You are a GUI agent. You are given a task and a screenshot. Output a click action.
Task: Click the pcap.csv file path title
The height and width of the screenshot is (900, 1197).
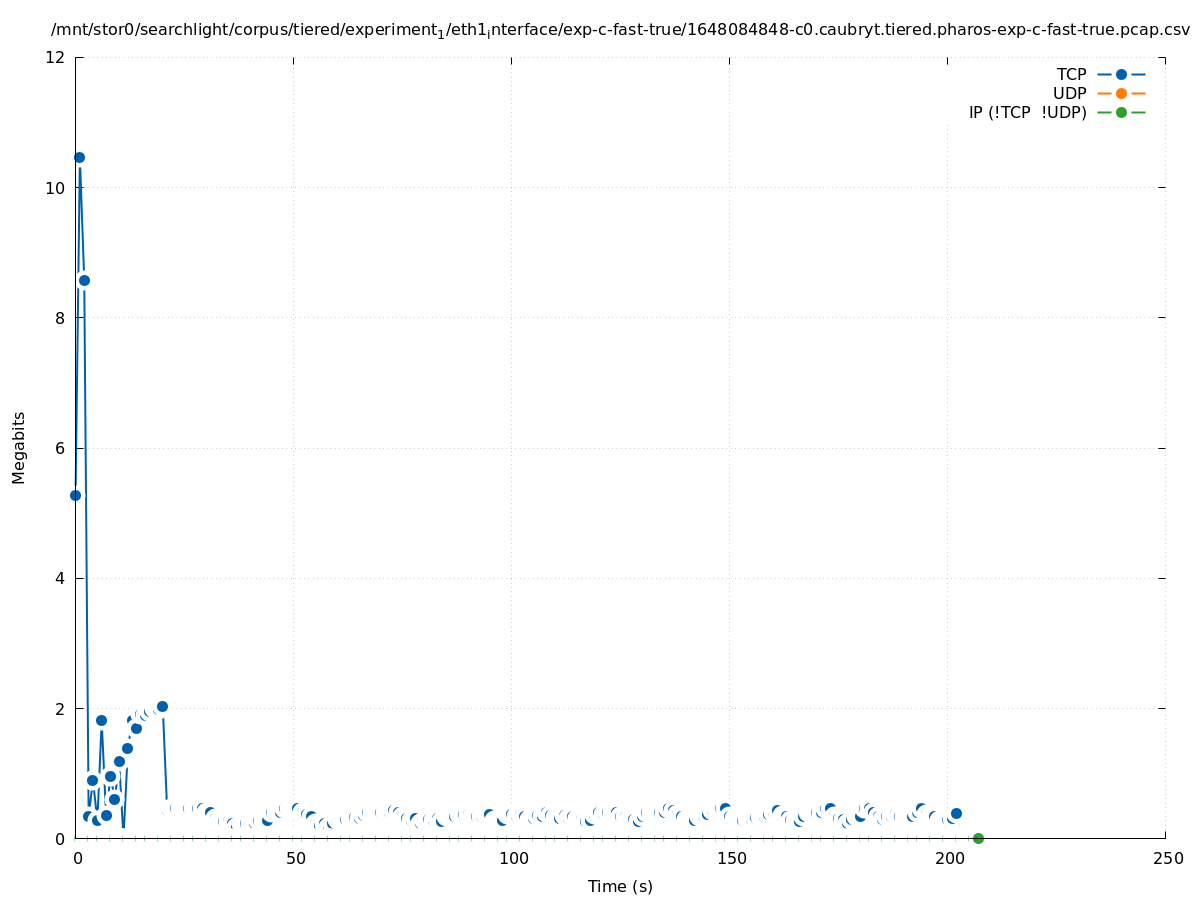point(620,30)
